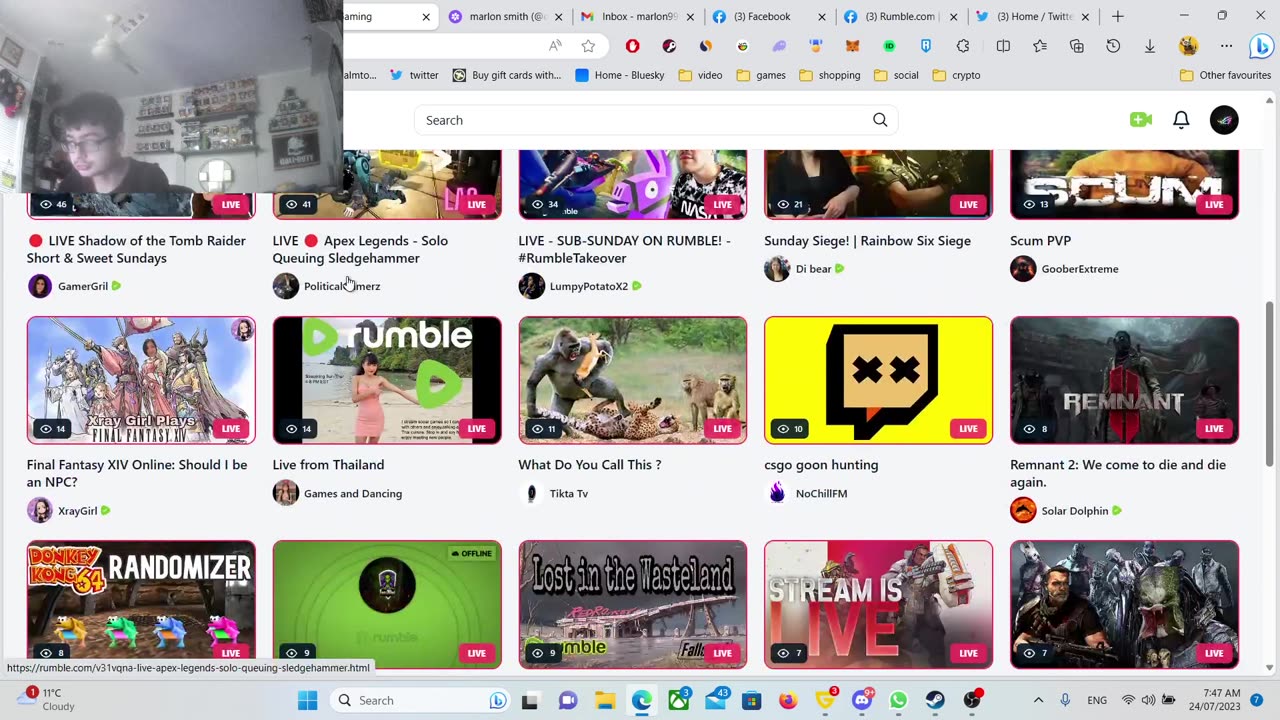Open Sunday Siege Rainbow Six Siege stream
The width and height of the screenshot is (1280, 720).
[867, 241]
